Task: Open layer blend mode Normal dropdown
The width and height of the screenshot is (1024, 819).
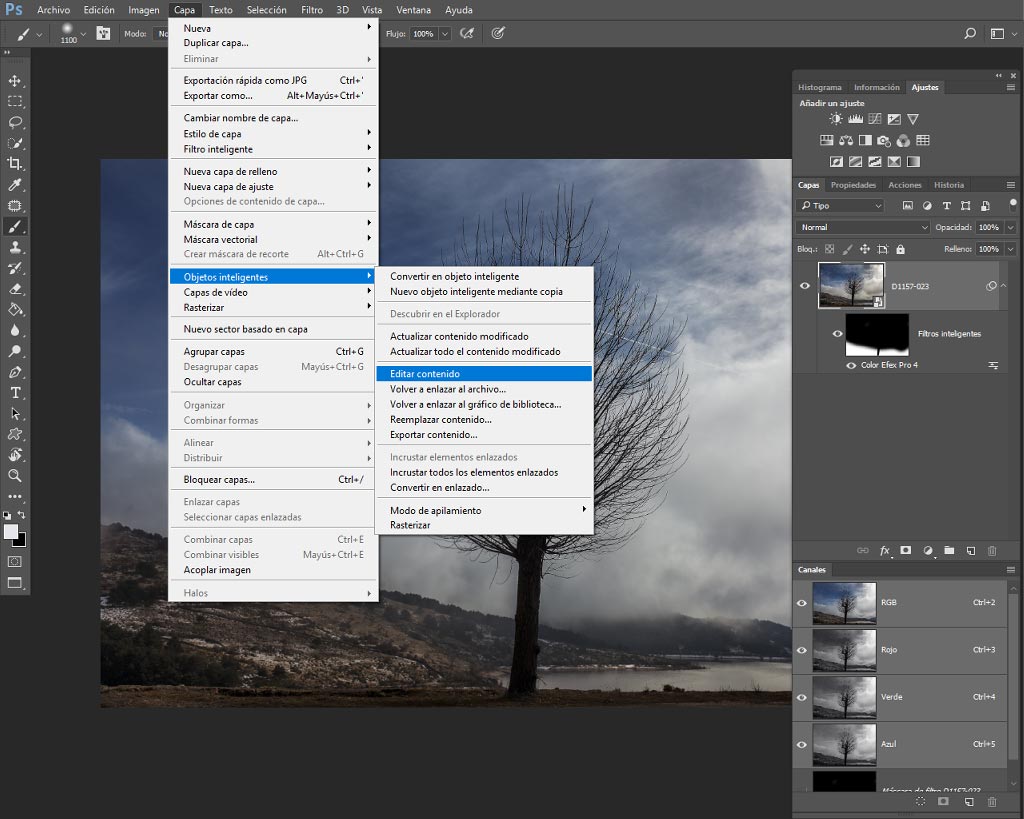Action: tap(863, 227)
